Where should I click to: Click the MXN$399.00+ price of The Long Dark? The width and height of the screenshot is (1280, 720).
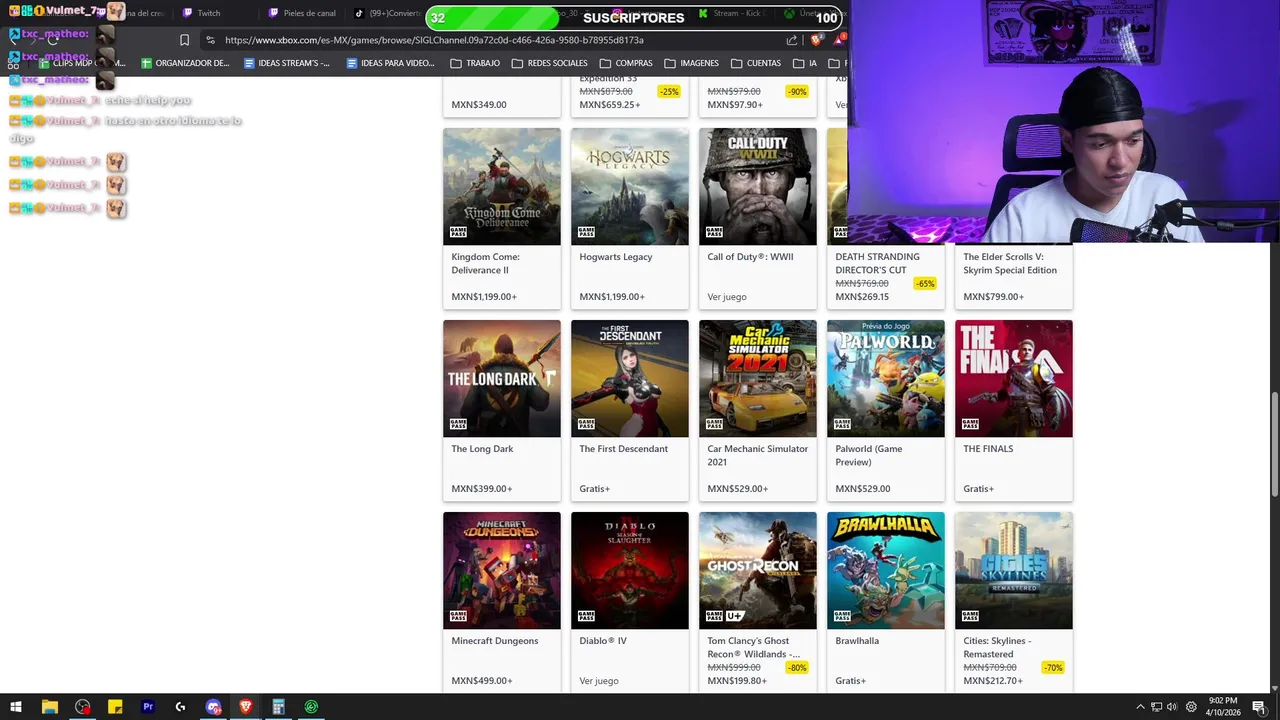pos(482,489)
